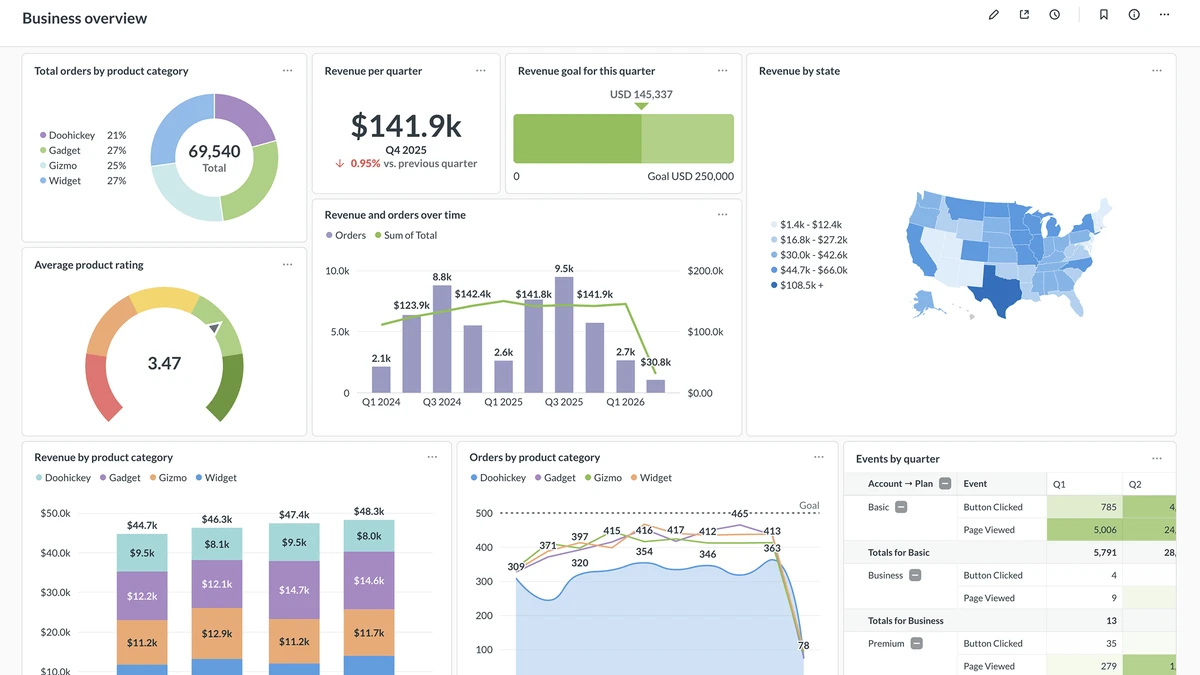Click the Widget 27% donut legend entry
Image resolution: width=1200 pixels, height=675 pixels.
click(83, 181)
